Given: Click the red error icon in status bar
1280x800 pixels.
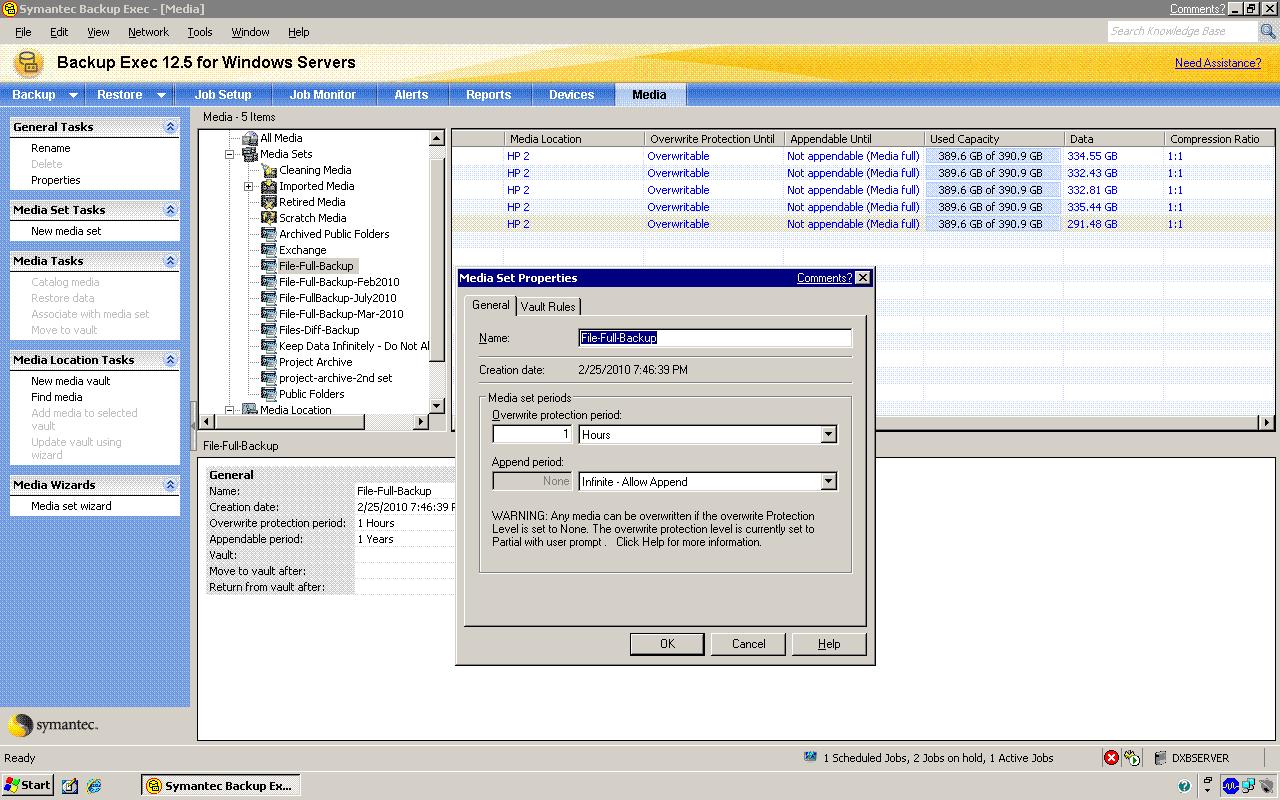Looking at the screenshot, I should [x=1111, y=758].
